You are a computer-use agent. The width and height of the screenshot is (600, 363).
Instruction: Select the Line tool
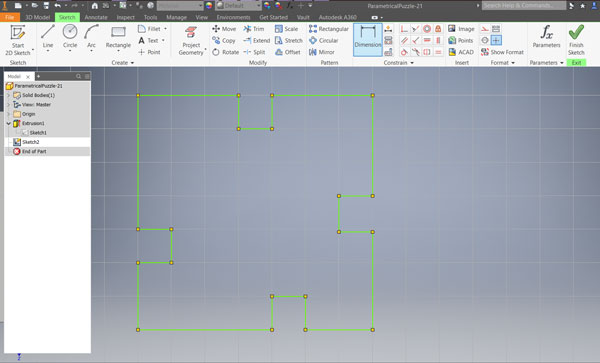pos(48,37)
